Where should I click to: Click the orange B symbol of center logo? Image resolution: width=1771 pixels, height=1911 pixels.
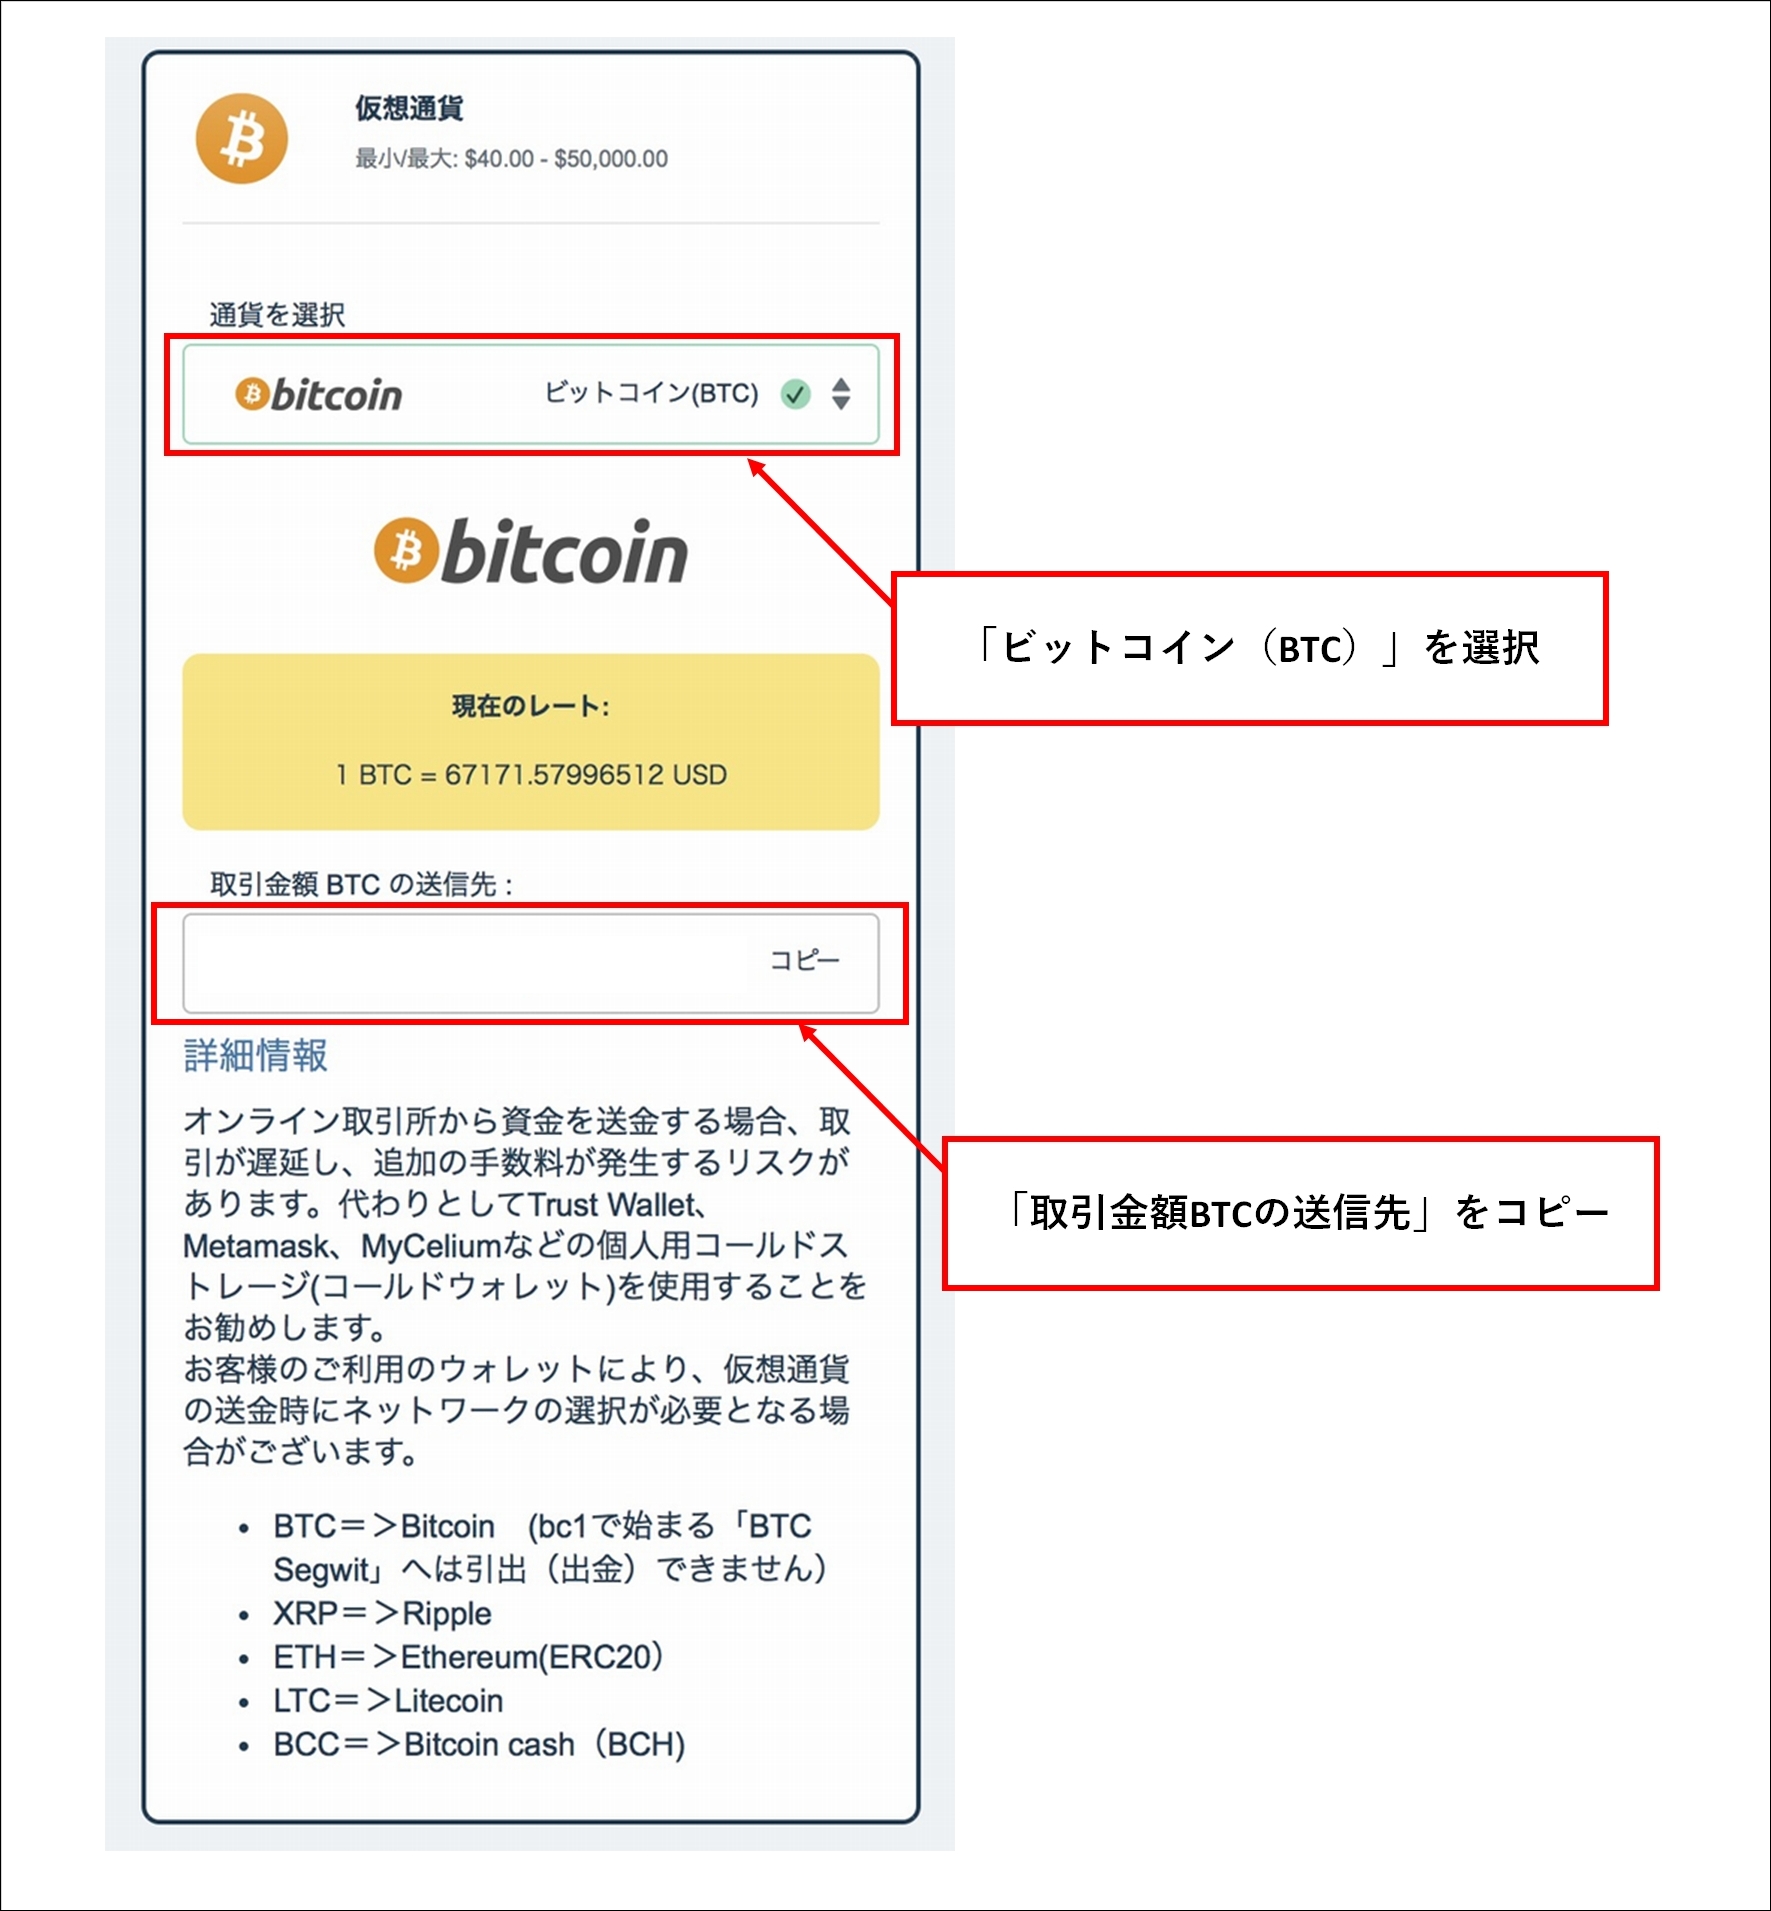[406, 550]
